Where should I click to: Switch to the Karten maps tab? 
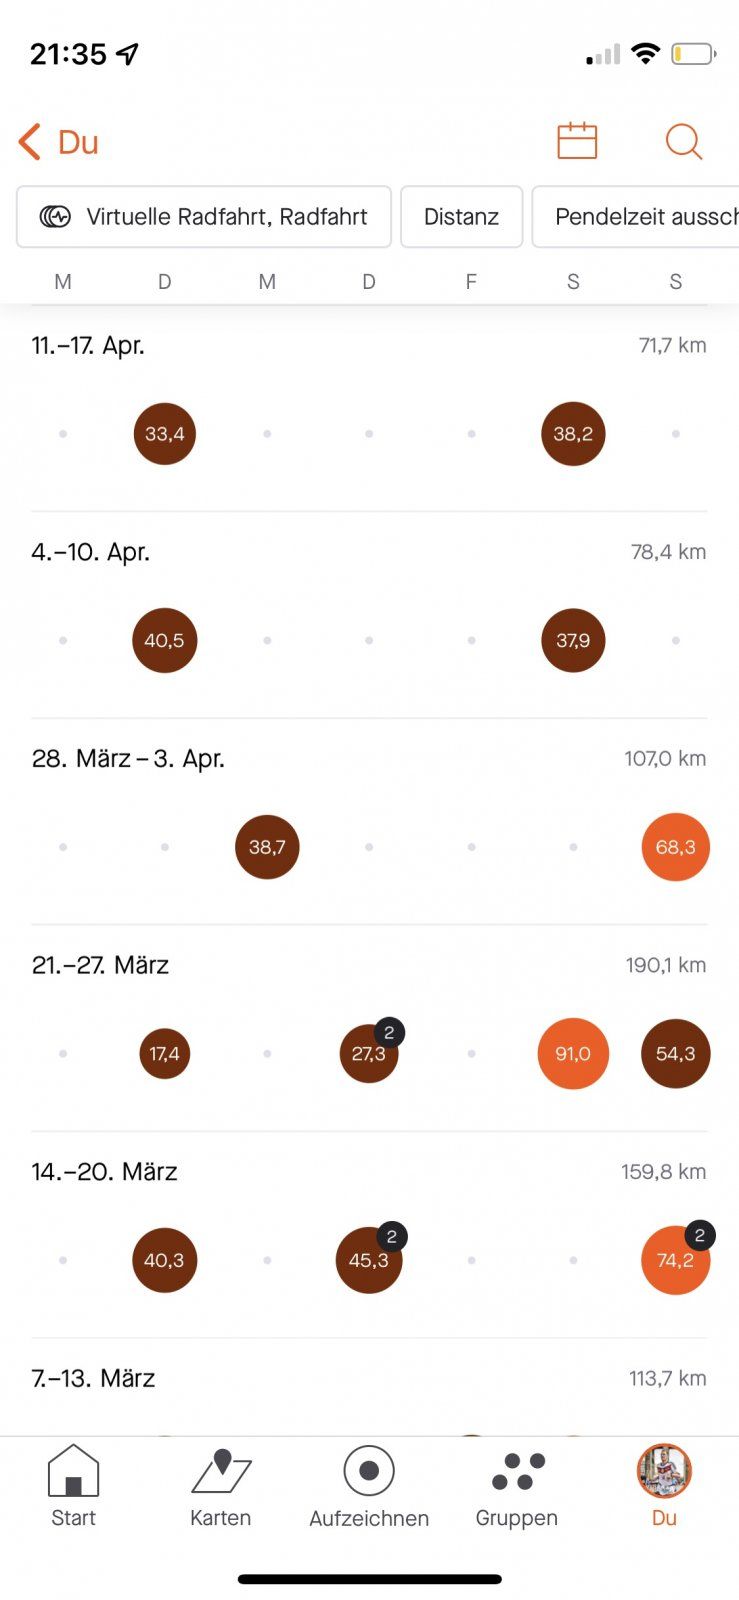tap(221, 1486)
